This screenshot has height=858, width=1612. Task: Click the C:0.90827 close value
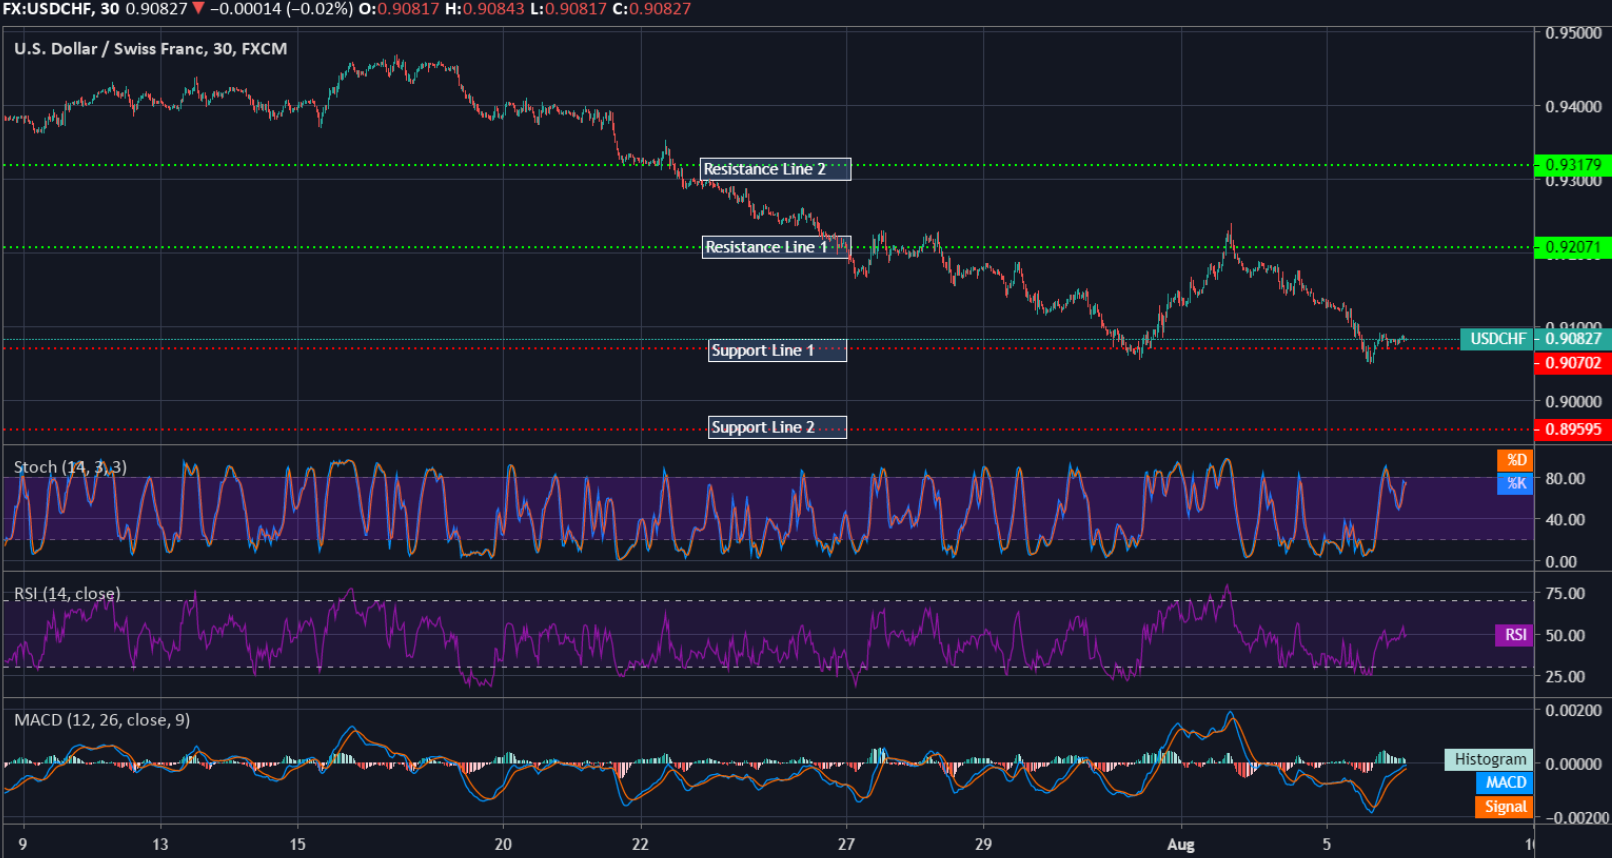(x=652, y=9)
